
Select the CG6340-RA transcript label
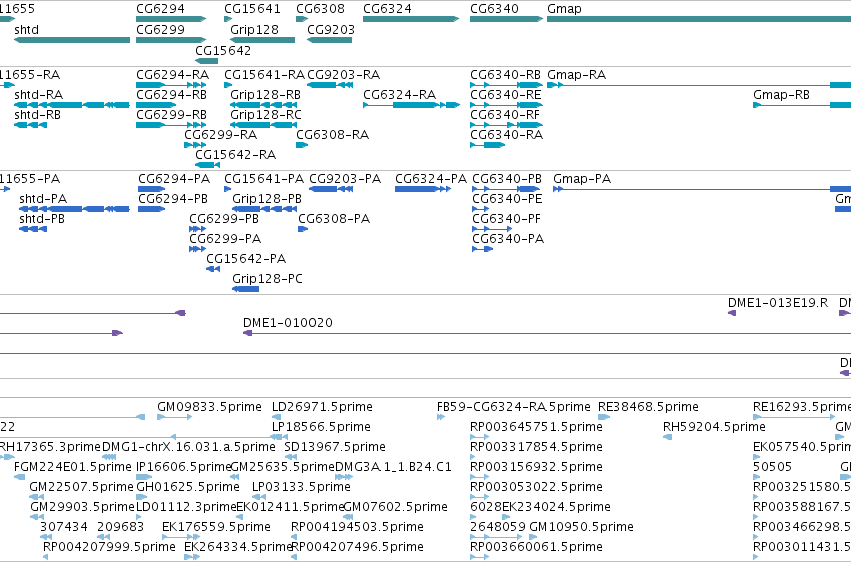506,135
